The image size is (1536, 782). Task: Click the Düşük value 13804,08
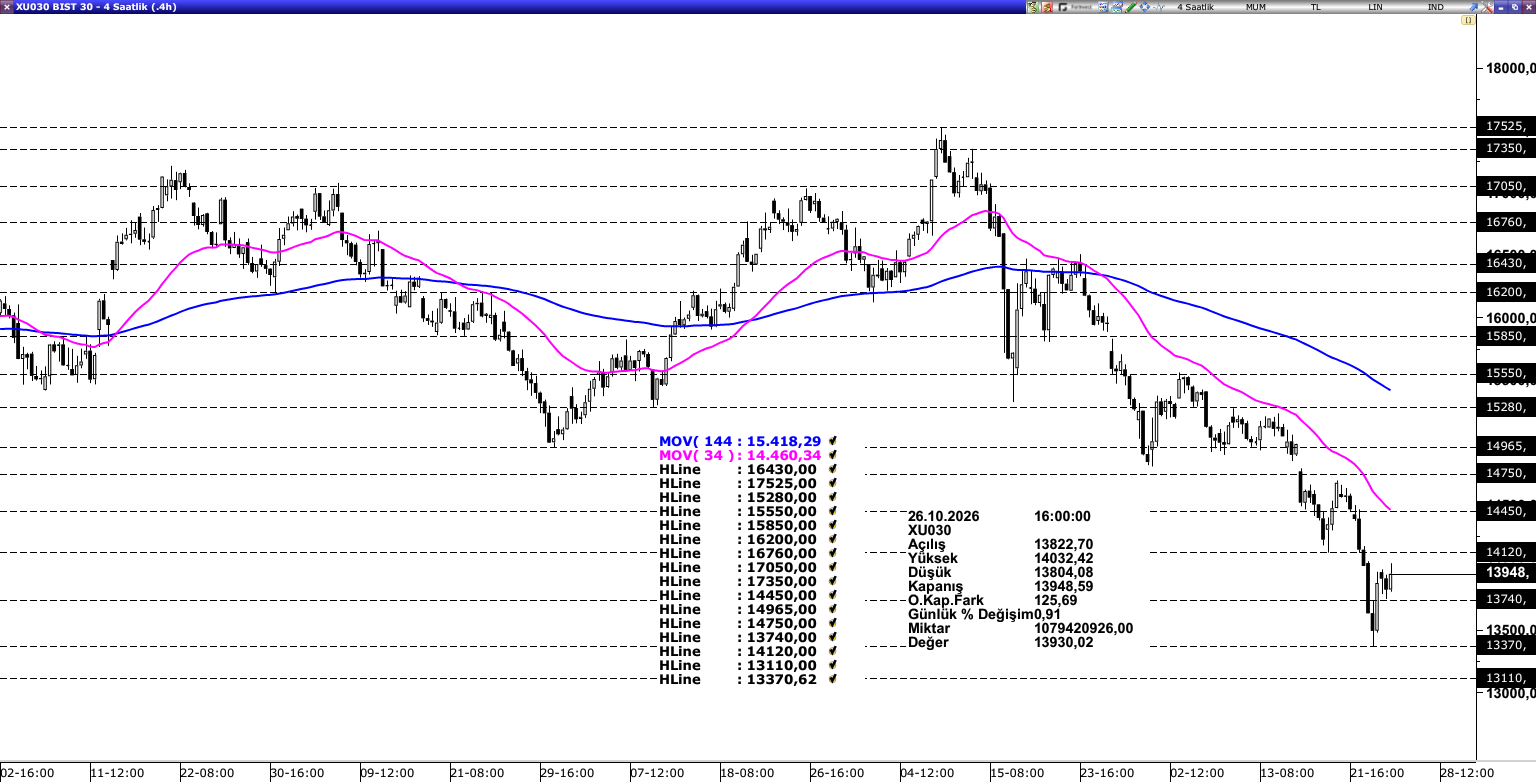pos(1064,573)
